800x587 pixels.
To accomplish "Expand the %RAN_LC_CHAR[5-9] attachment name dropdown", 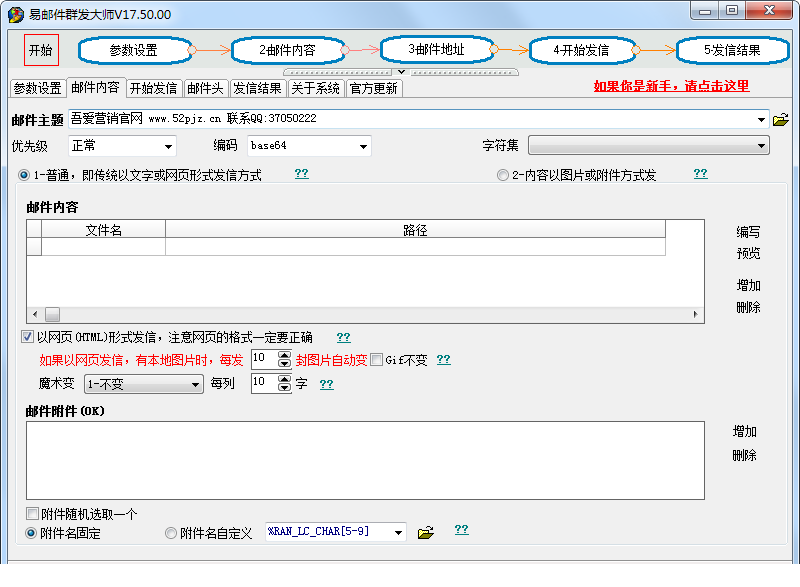I will point(398,533).
